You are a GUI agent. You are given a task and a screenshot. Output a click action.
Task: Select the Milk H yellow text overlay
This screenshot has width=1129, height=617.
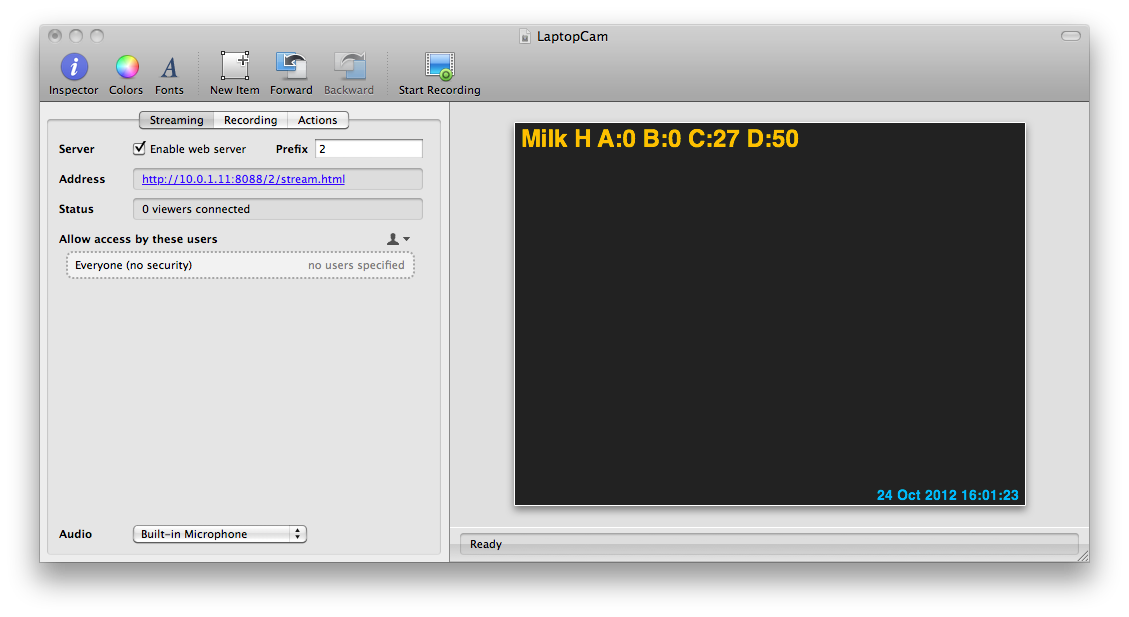[660, 139]
